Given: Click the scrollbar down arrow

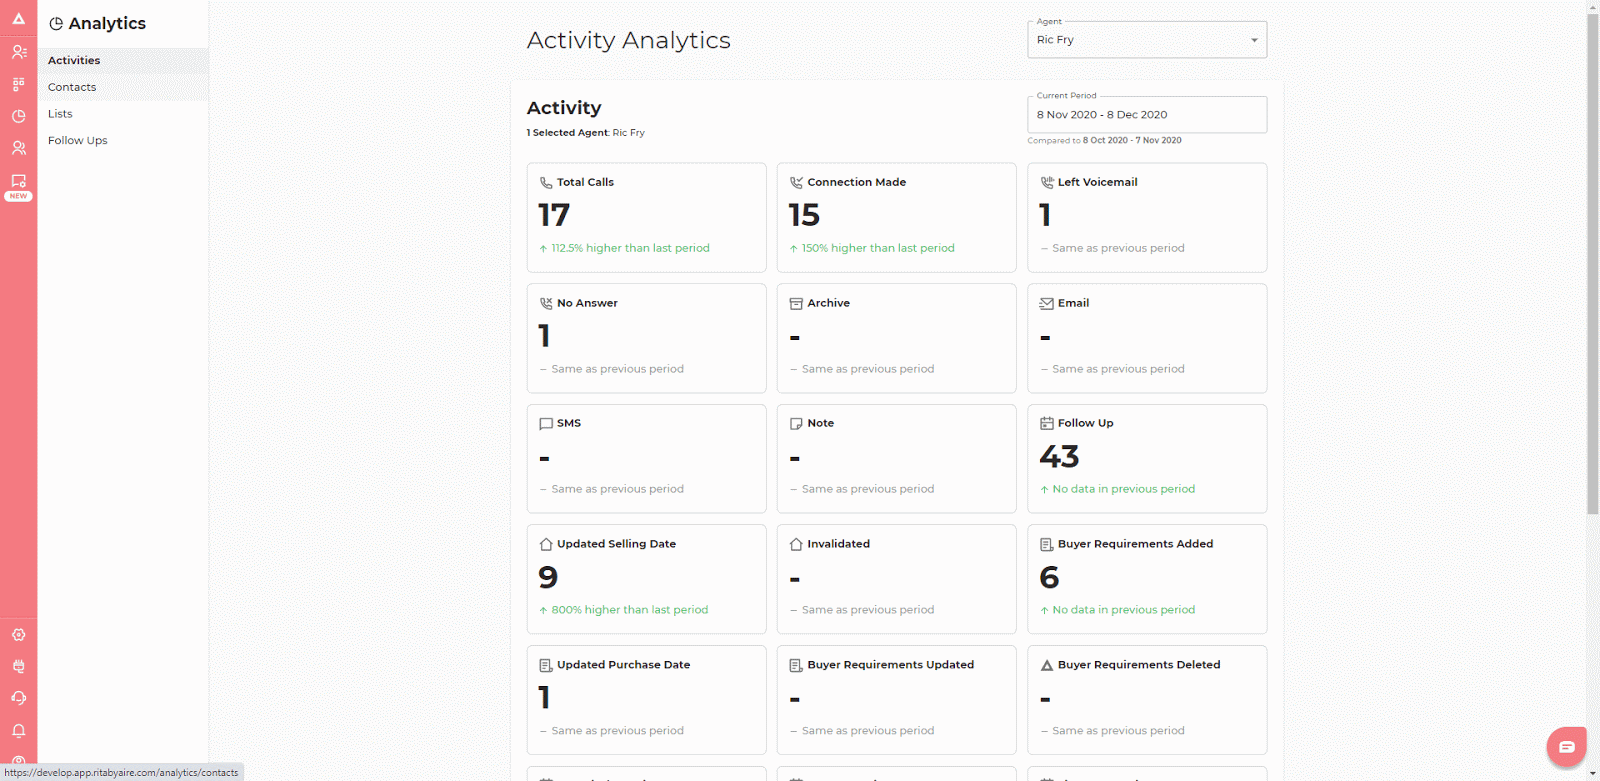Looking at the screenshot, I should pos(1592,773).
